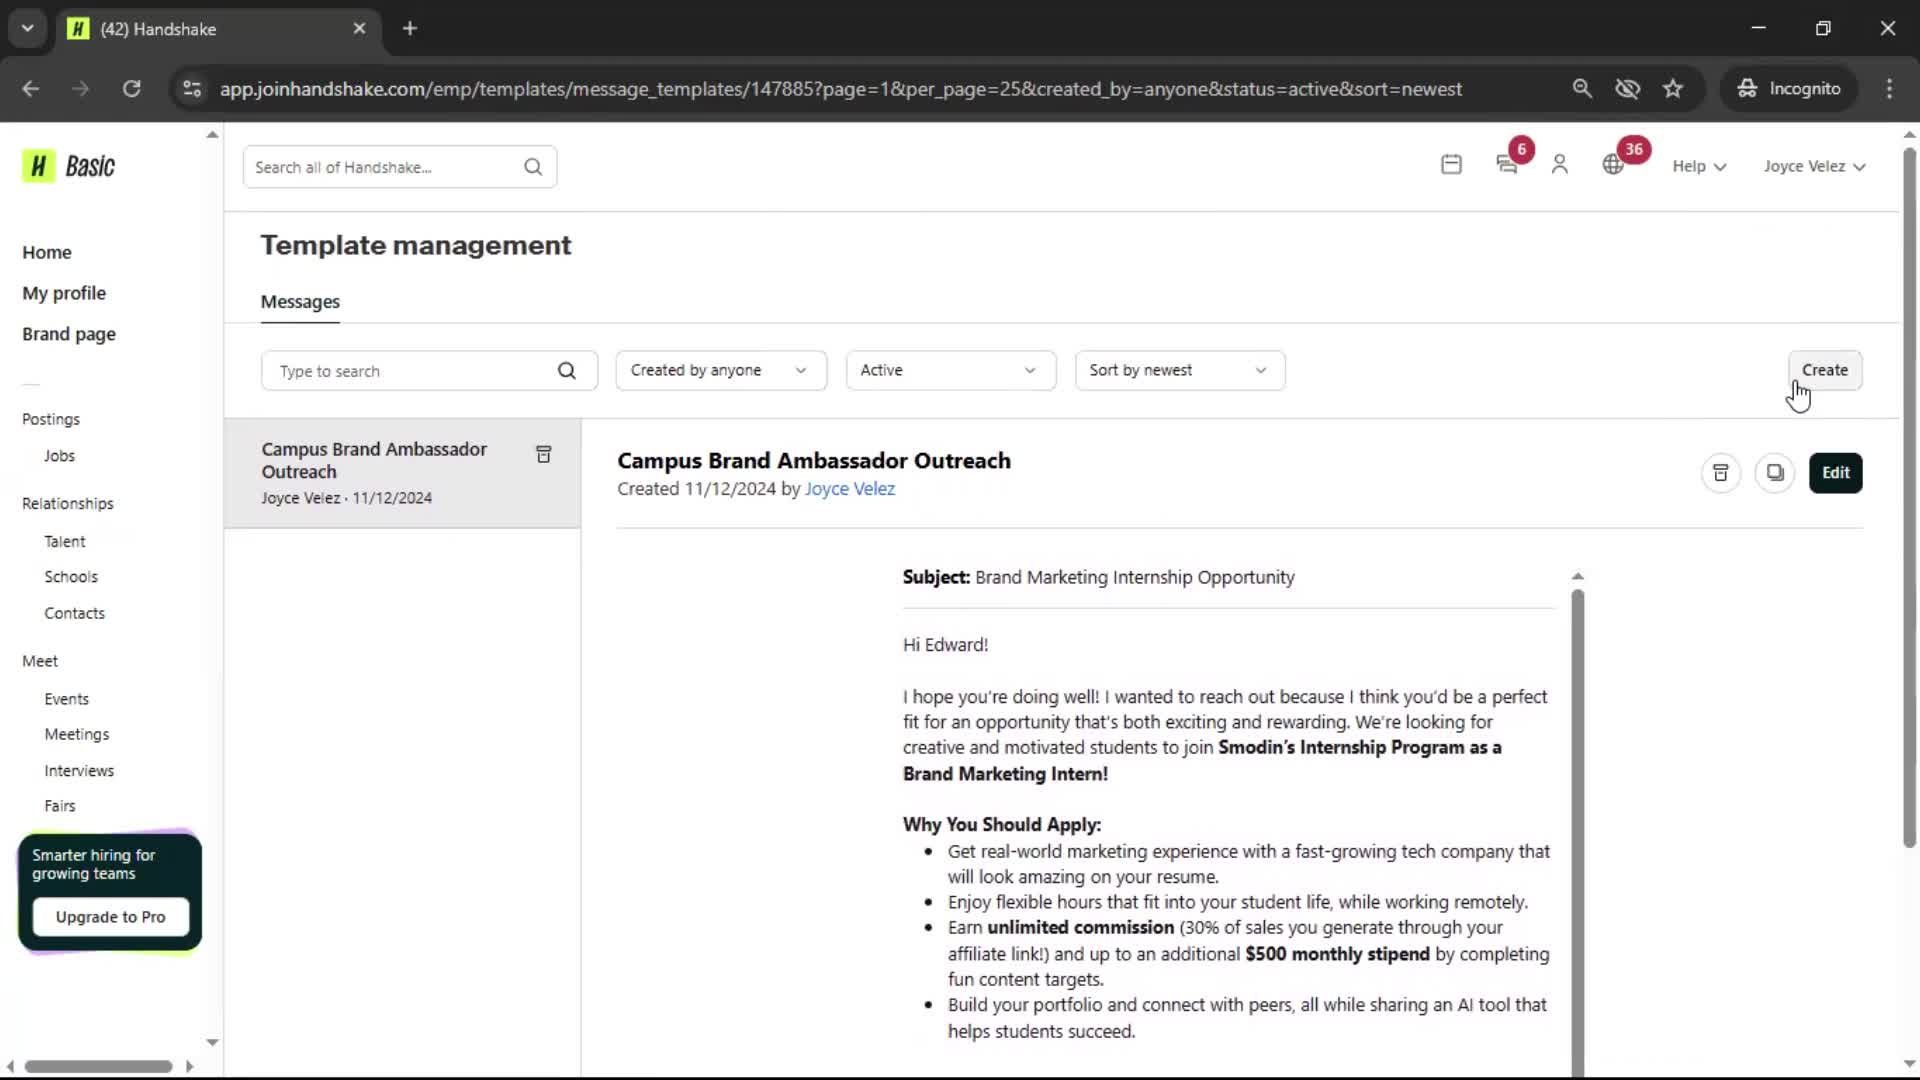Click sidebar scroll up arrow
The image size is (1920, 1080).
(212, 134)
